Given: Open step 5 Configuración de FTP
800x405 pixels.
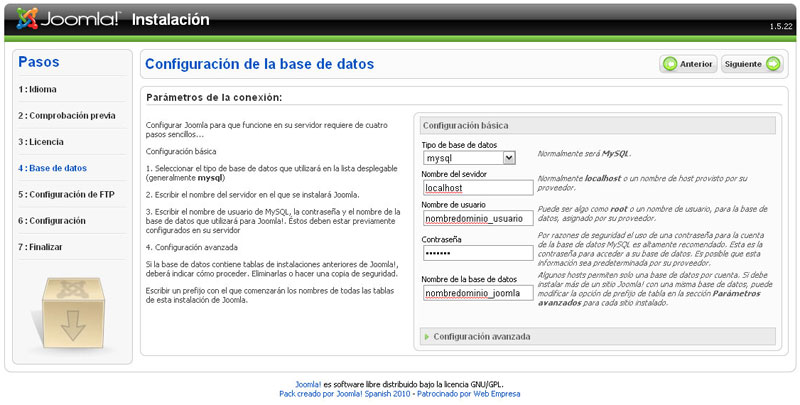Looking at the screenshot, I should pos(66,194).
